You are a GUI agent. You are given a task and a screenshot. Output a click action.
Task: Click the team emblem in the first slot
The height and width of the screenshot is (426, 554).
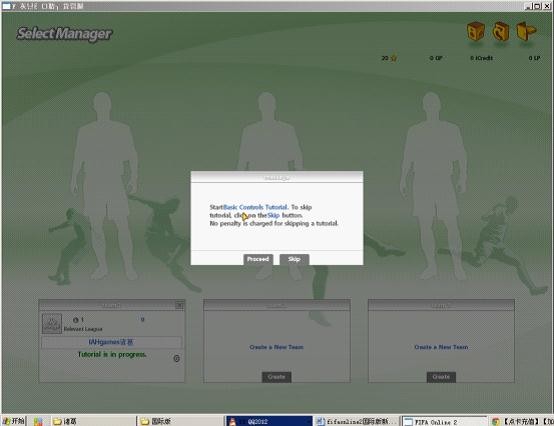tap(52, 323)
